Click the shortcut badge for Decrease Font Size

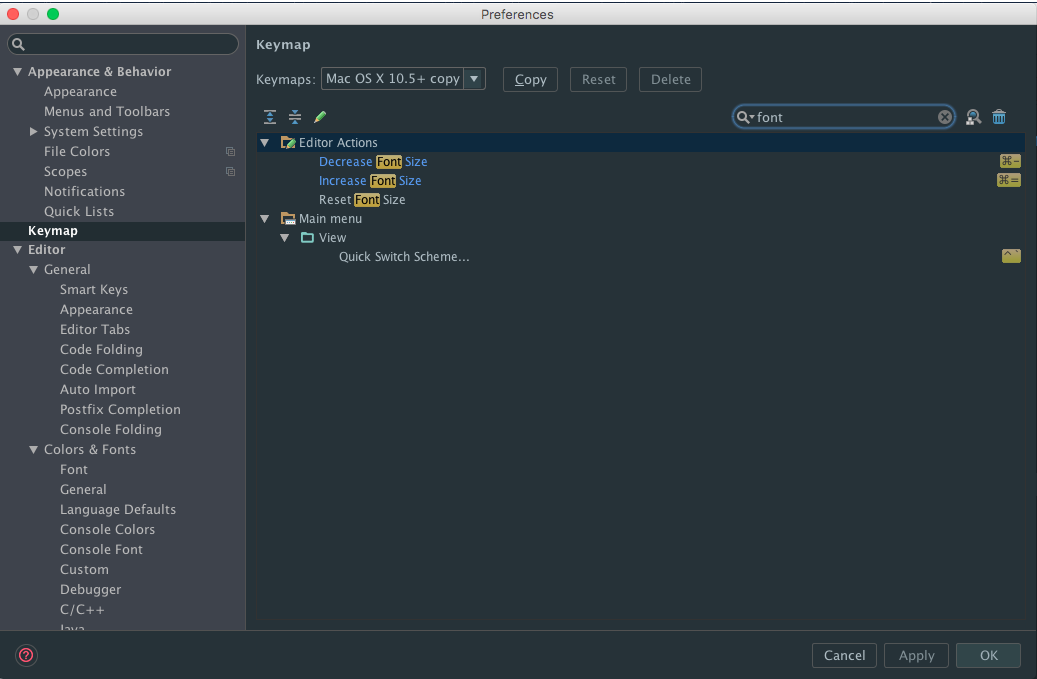point(1010,161)
